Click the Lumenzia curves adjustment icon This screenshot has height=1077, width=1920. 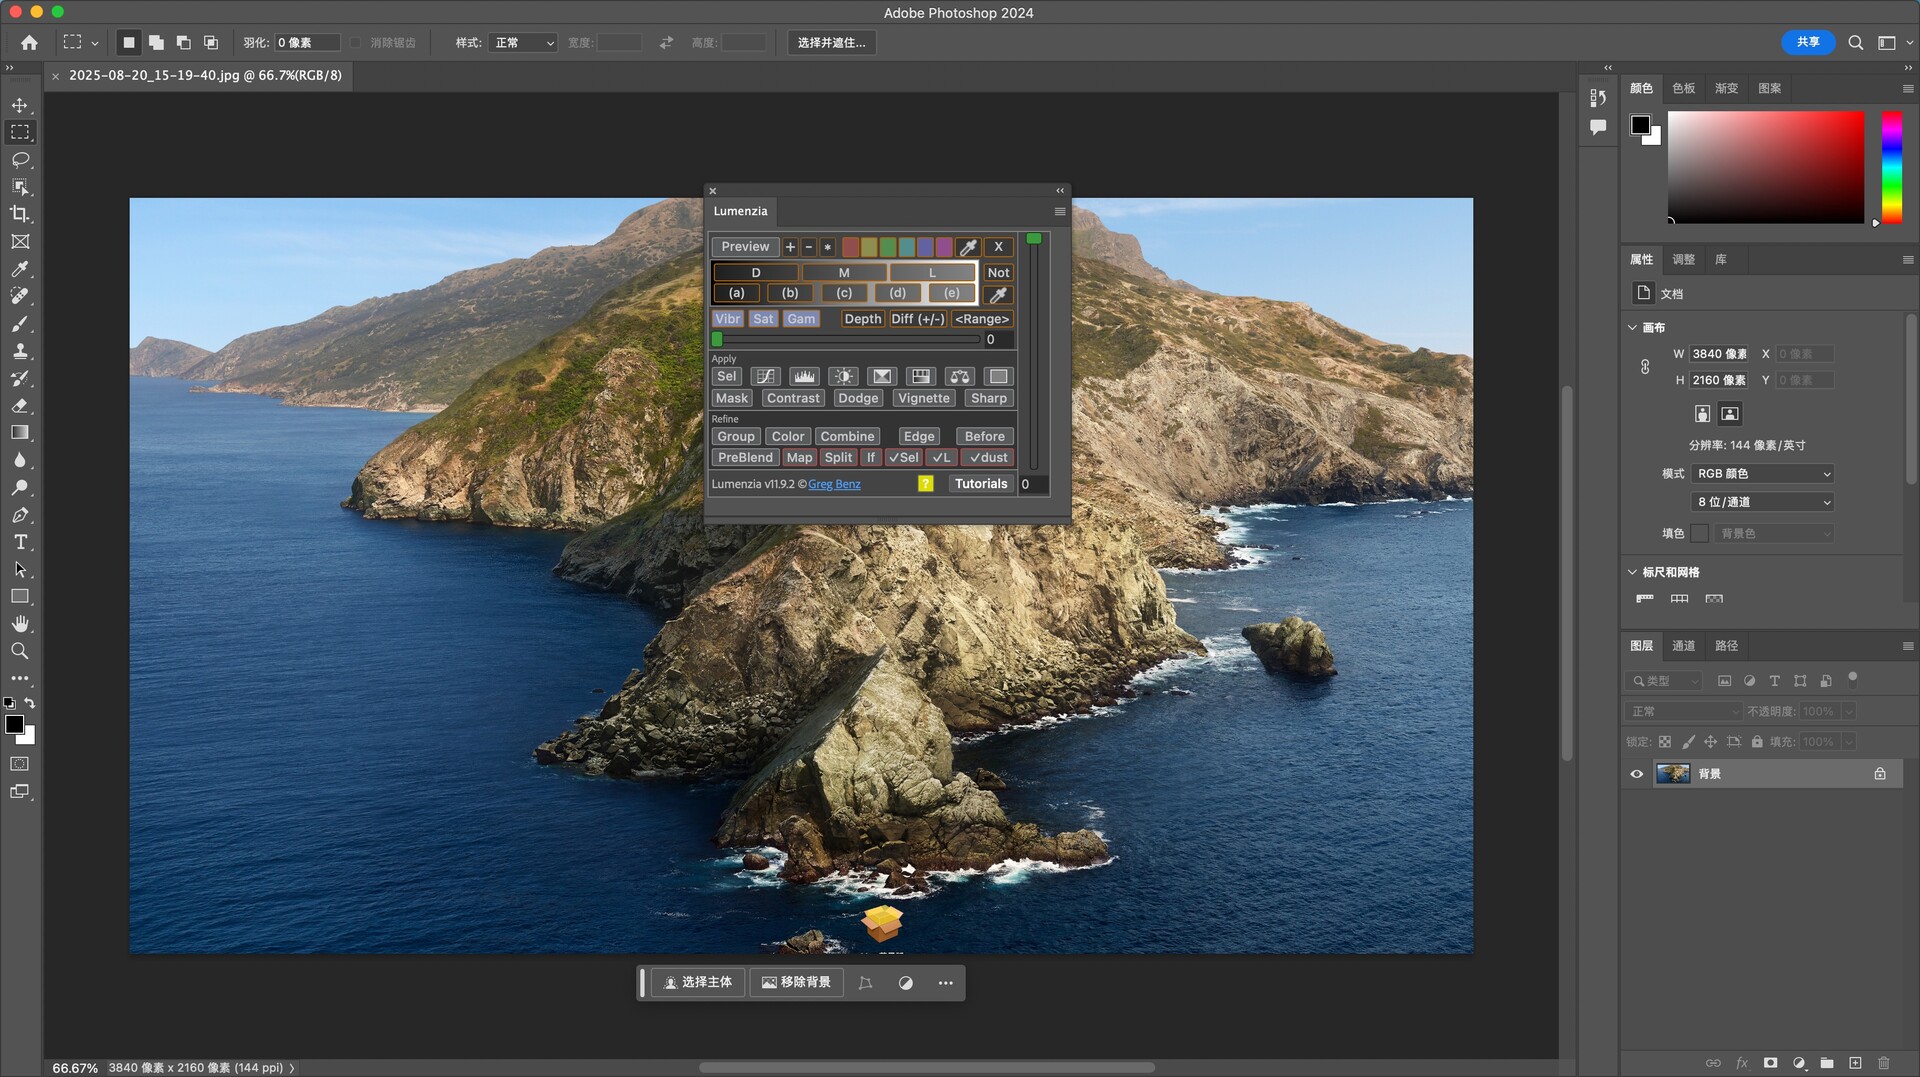(766, 376)
